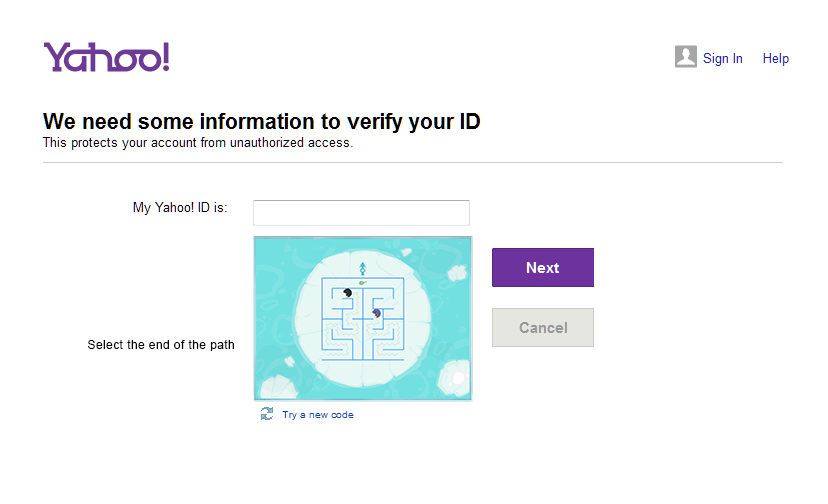The height and width of the screenshot is (504, 828).
Task: Click the user avatar icon beside Sign In
Action: click(x=685, y=57)
